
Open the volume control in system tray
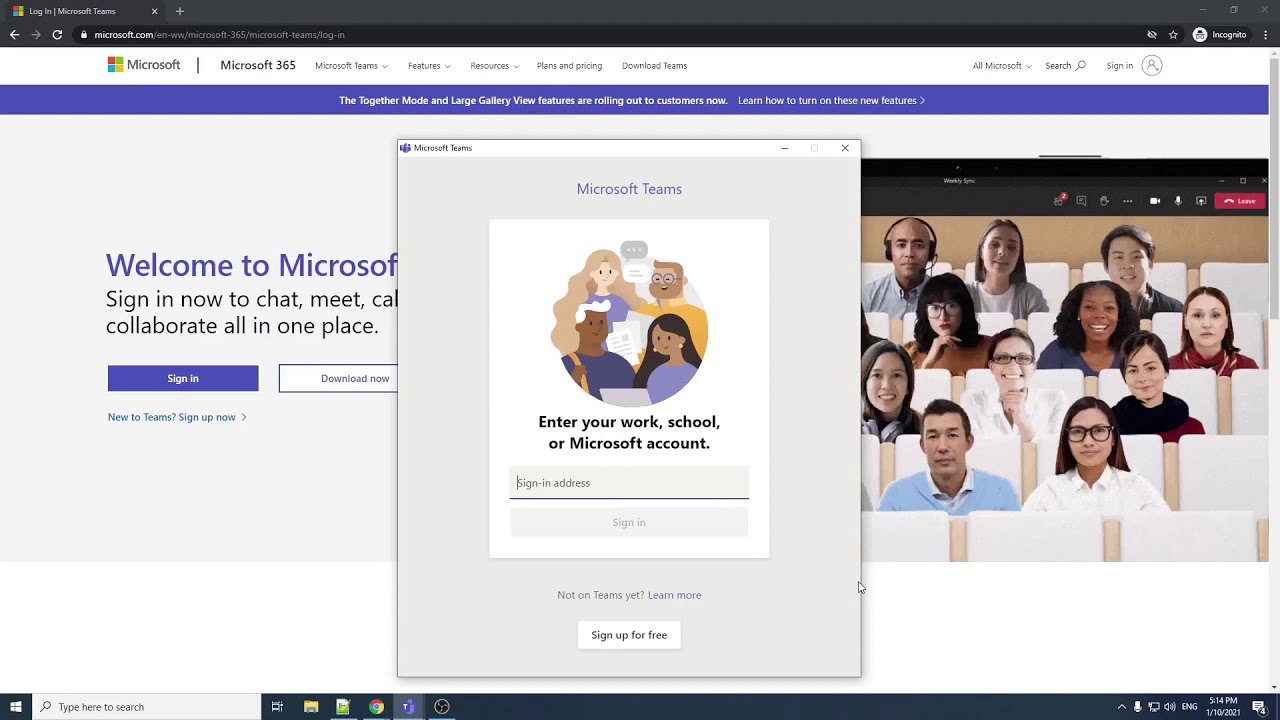tap(1169, 707)
